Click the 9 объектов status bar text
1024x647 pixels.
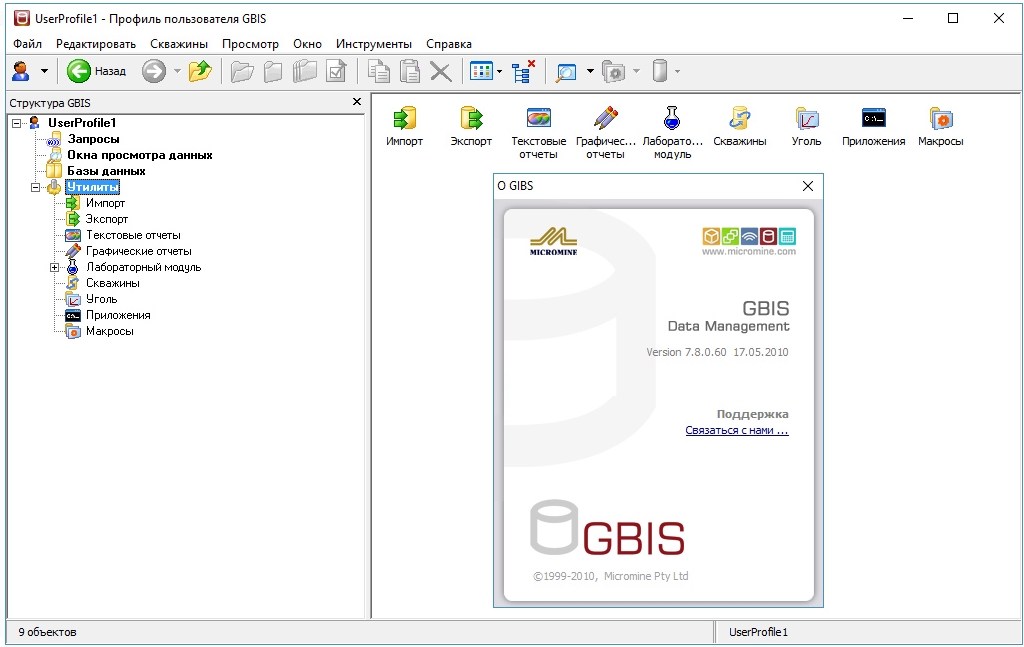(x=47, y=632)
